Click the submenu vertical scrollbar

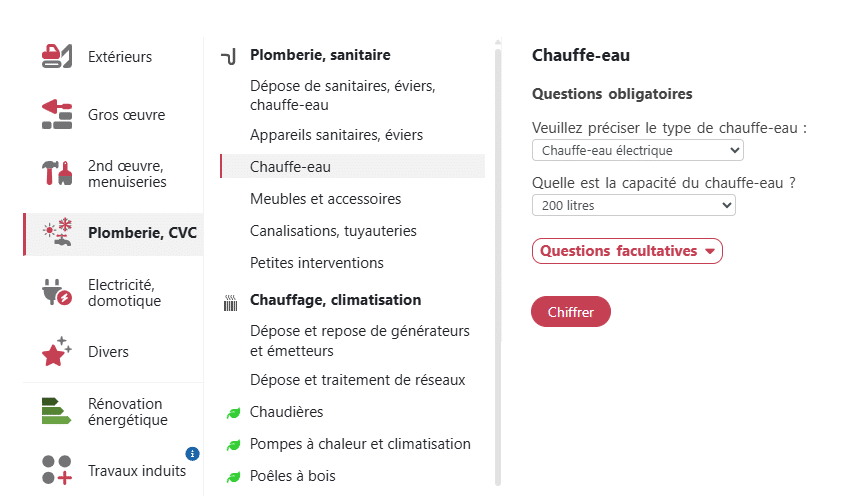point(497,260)
